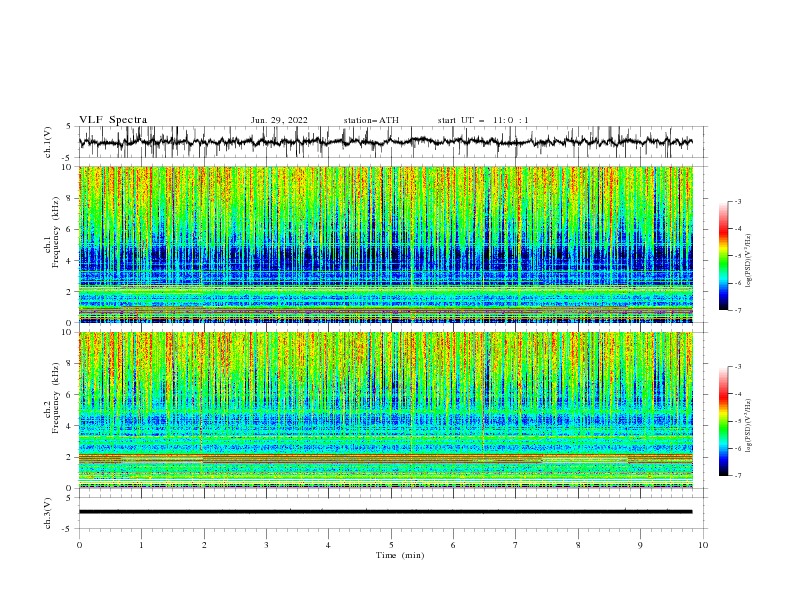Click the lower 'log(PSD)(V²/Hz)' colorbar label

click(x=748, y=426)
